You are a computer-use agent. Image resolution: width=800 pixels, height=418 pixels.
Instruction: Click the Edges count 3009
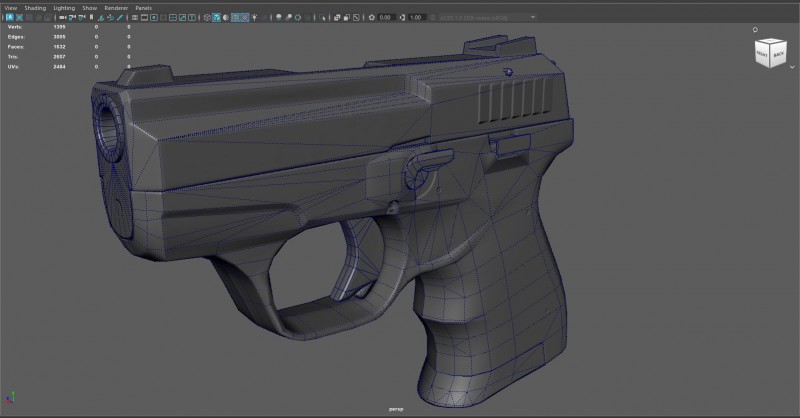[59, 37]
